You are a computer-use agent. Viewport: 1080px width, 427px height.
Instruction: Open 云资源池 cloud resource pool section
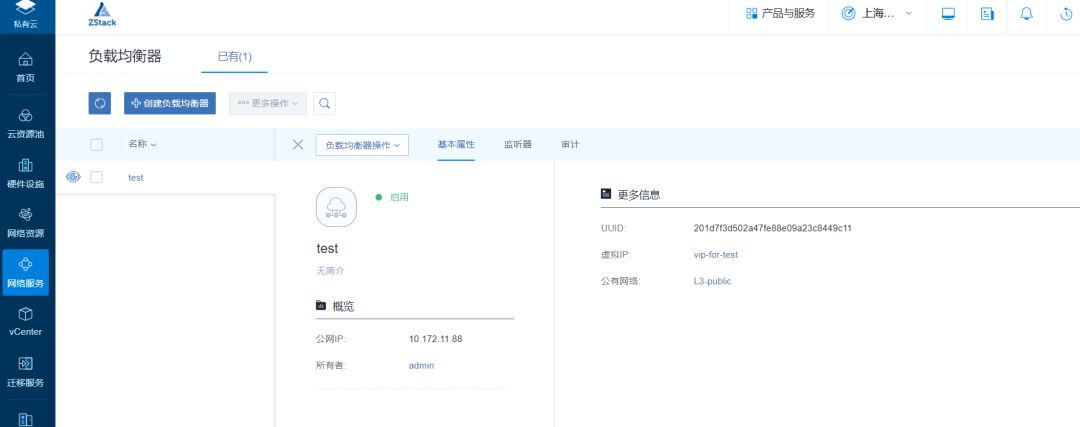pyautogui.click(x=25, y=123)
